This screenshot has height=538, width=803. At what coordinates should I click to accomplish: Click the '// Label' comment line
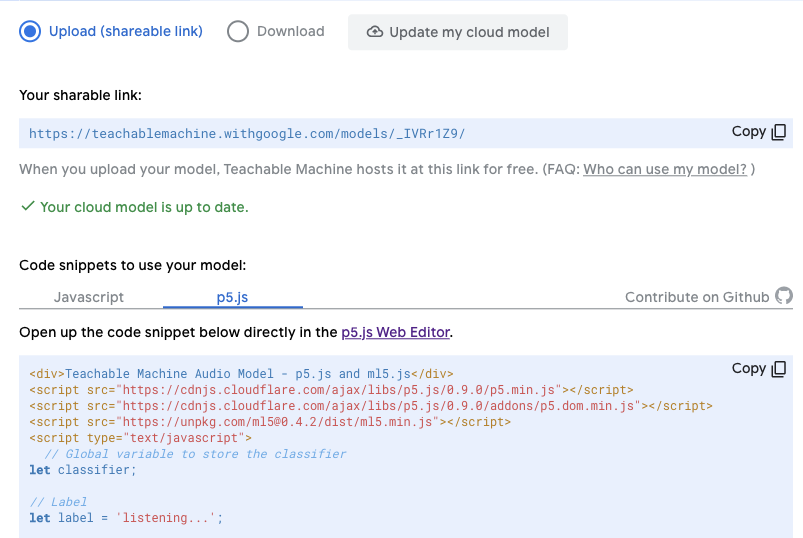pyautogui.click(x=58, y=502)
